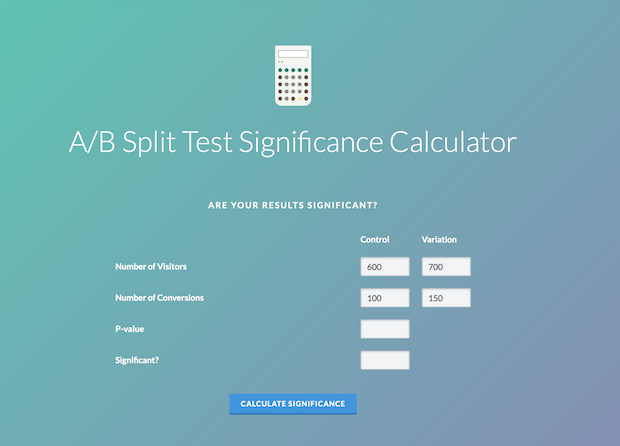620x446 pixels.
Task: Click the red indicator dot on the calculator icon
Action: click(x=280, y=61)
